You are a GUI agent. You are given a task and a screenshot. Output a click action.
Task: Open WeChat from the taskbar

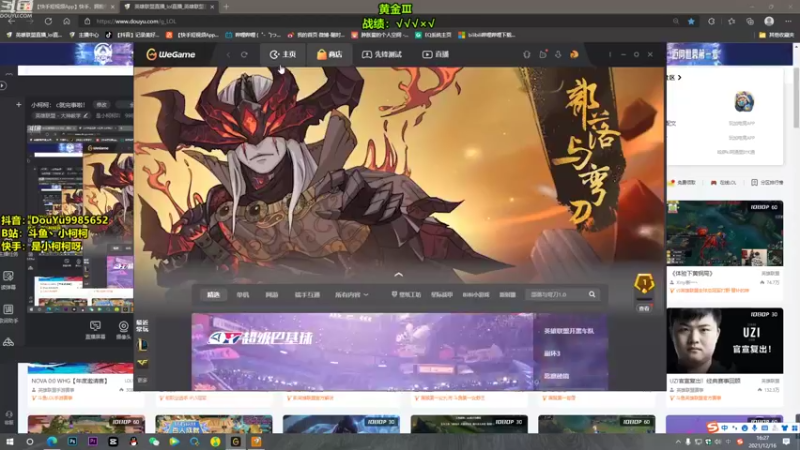[x=154, y=441]
